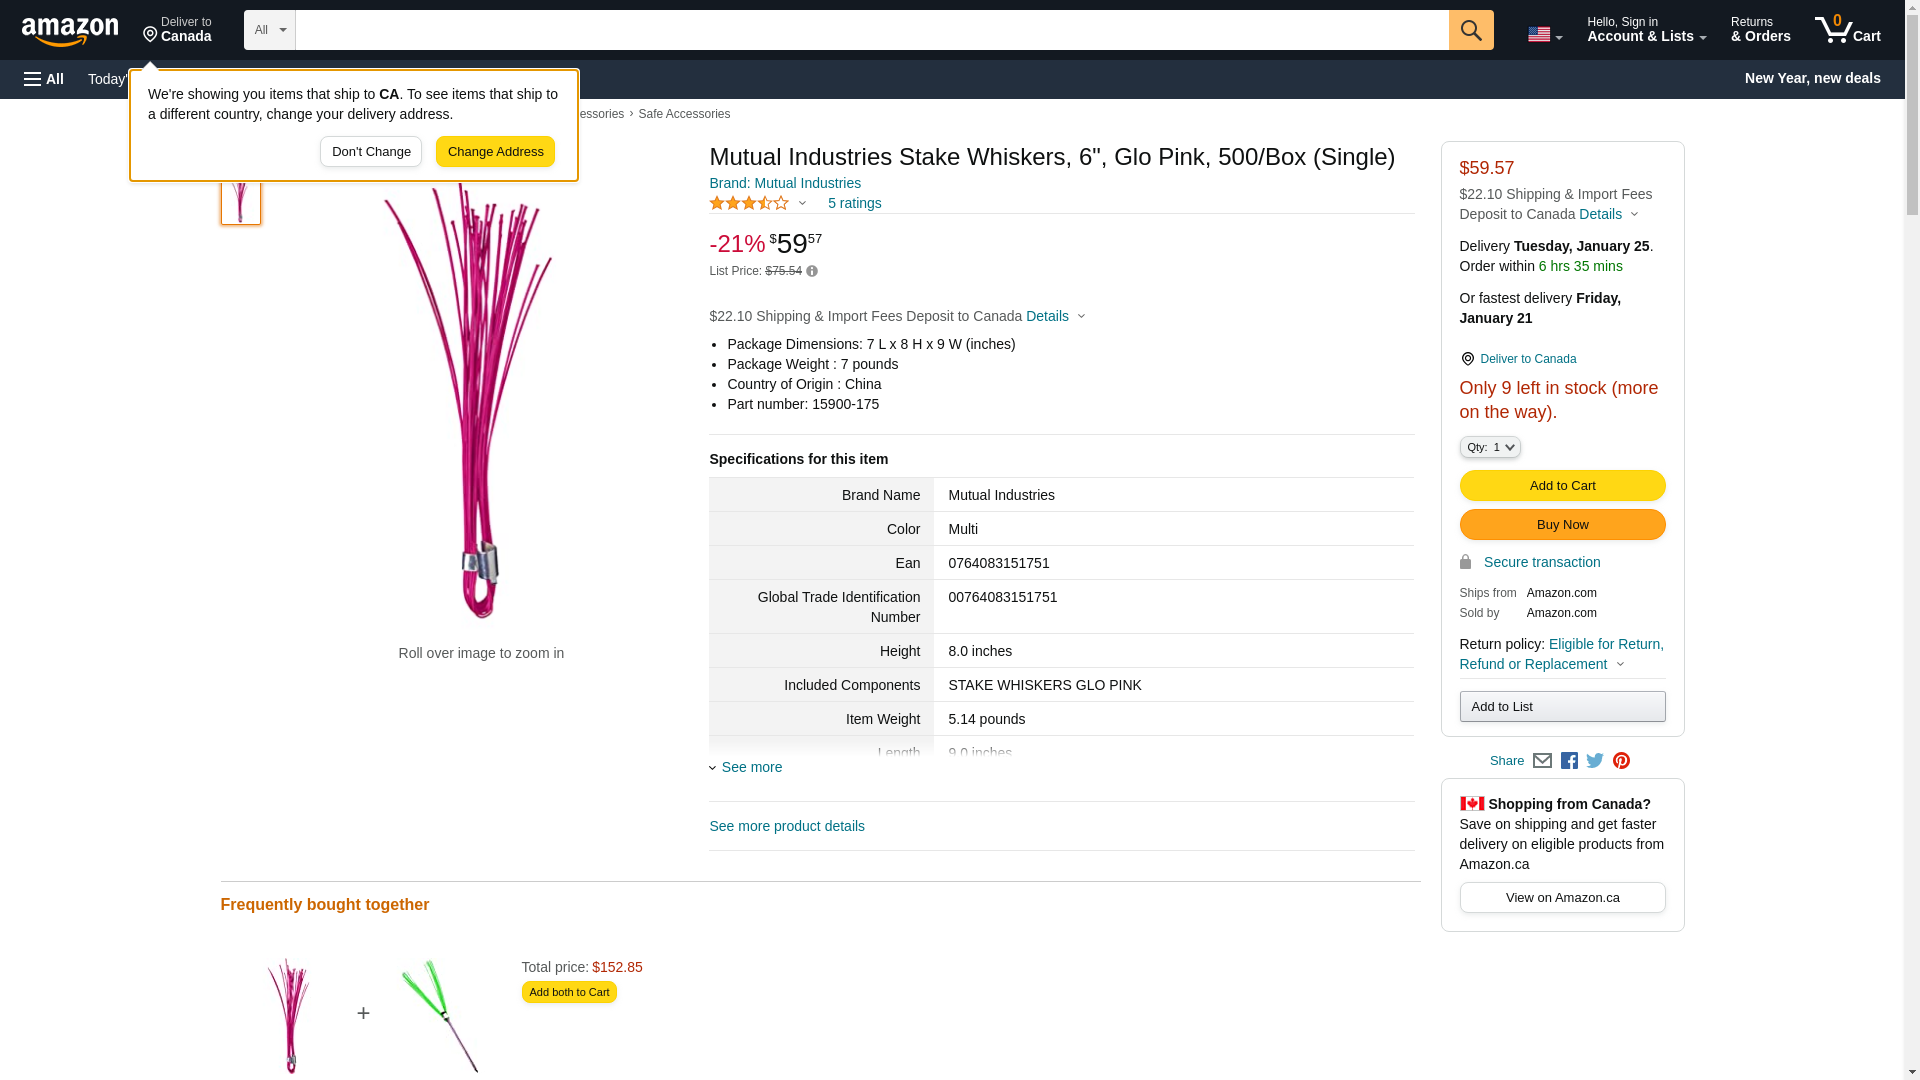Click Add to Cart button
1920x1080 pixels.
[x=1562, y=485]
